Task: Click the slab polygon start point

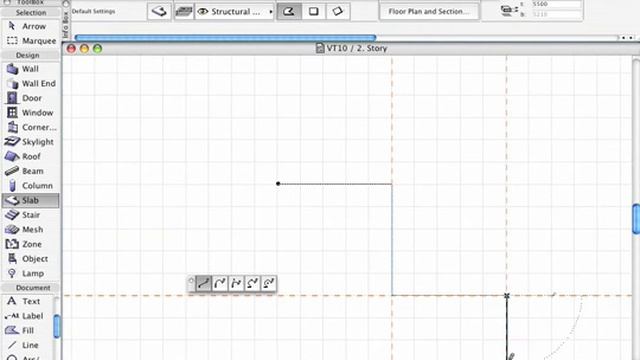Action: (x=278, y=184)
